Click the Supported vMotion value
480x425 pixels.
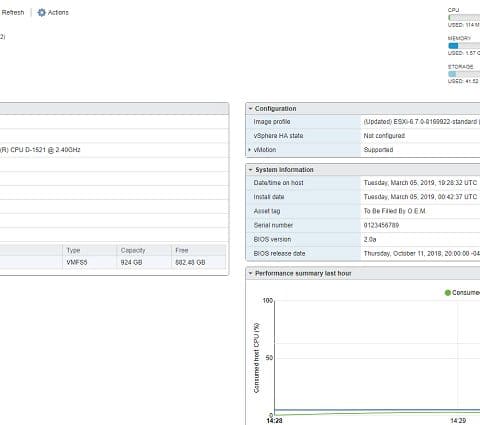pos(378,150)
